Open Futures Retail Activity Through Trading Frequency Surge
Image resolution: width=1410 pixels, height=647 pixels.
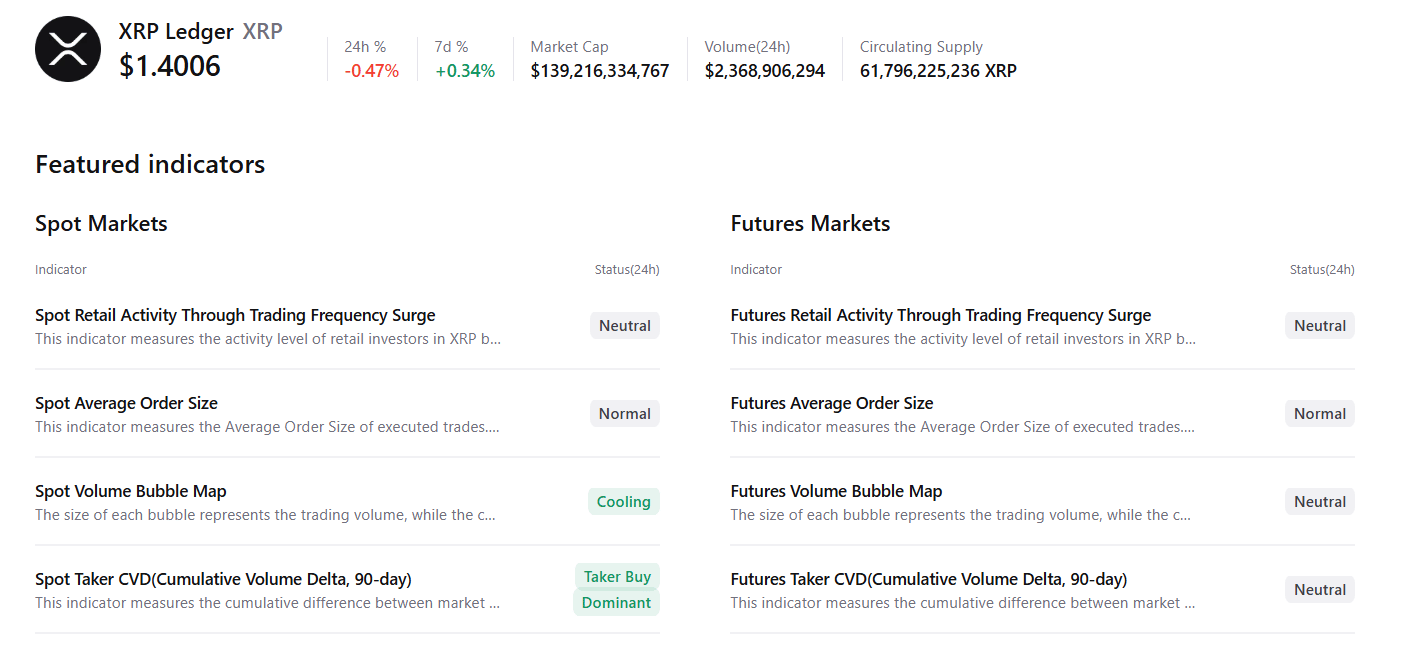[x=941, y=315]
